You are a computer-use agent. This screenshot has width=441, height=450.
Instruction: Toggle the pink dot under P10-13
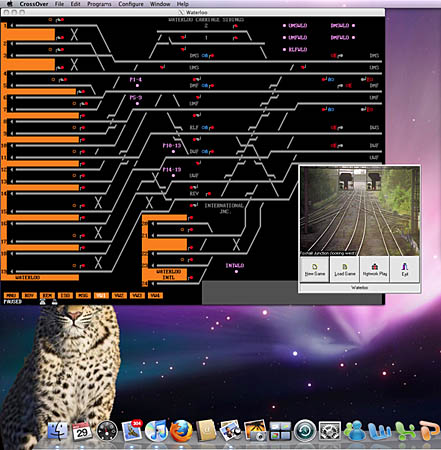pyautogui.click(x=173, y=152)
